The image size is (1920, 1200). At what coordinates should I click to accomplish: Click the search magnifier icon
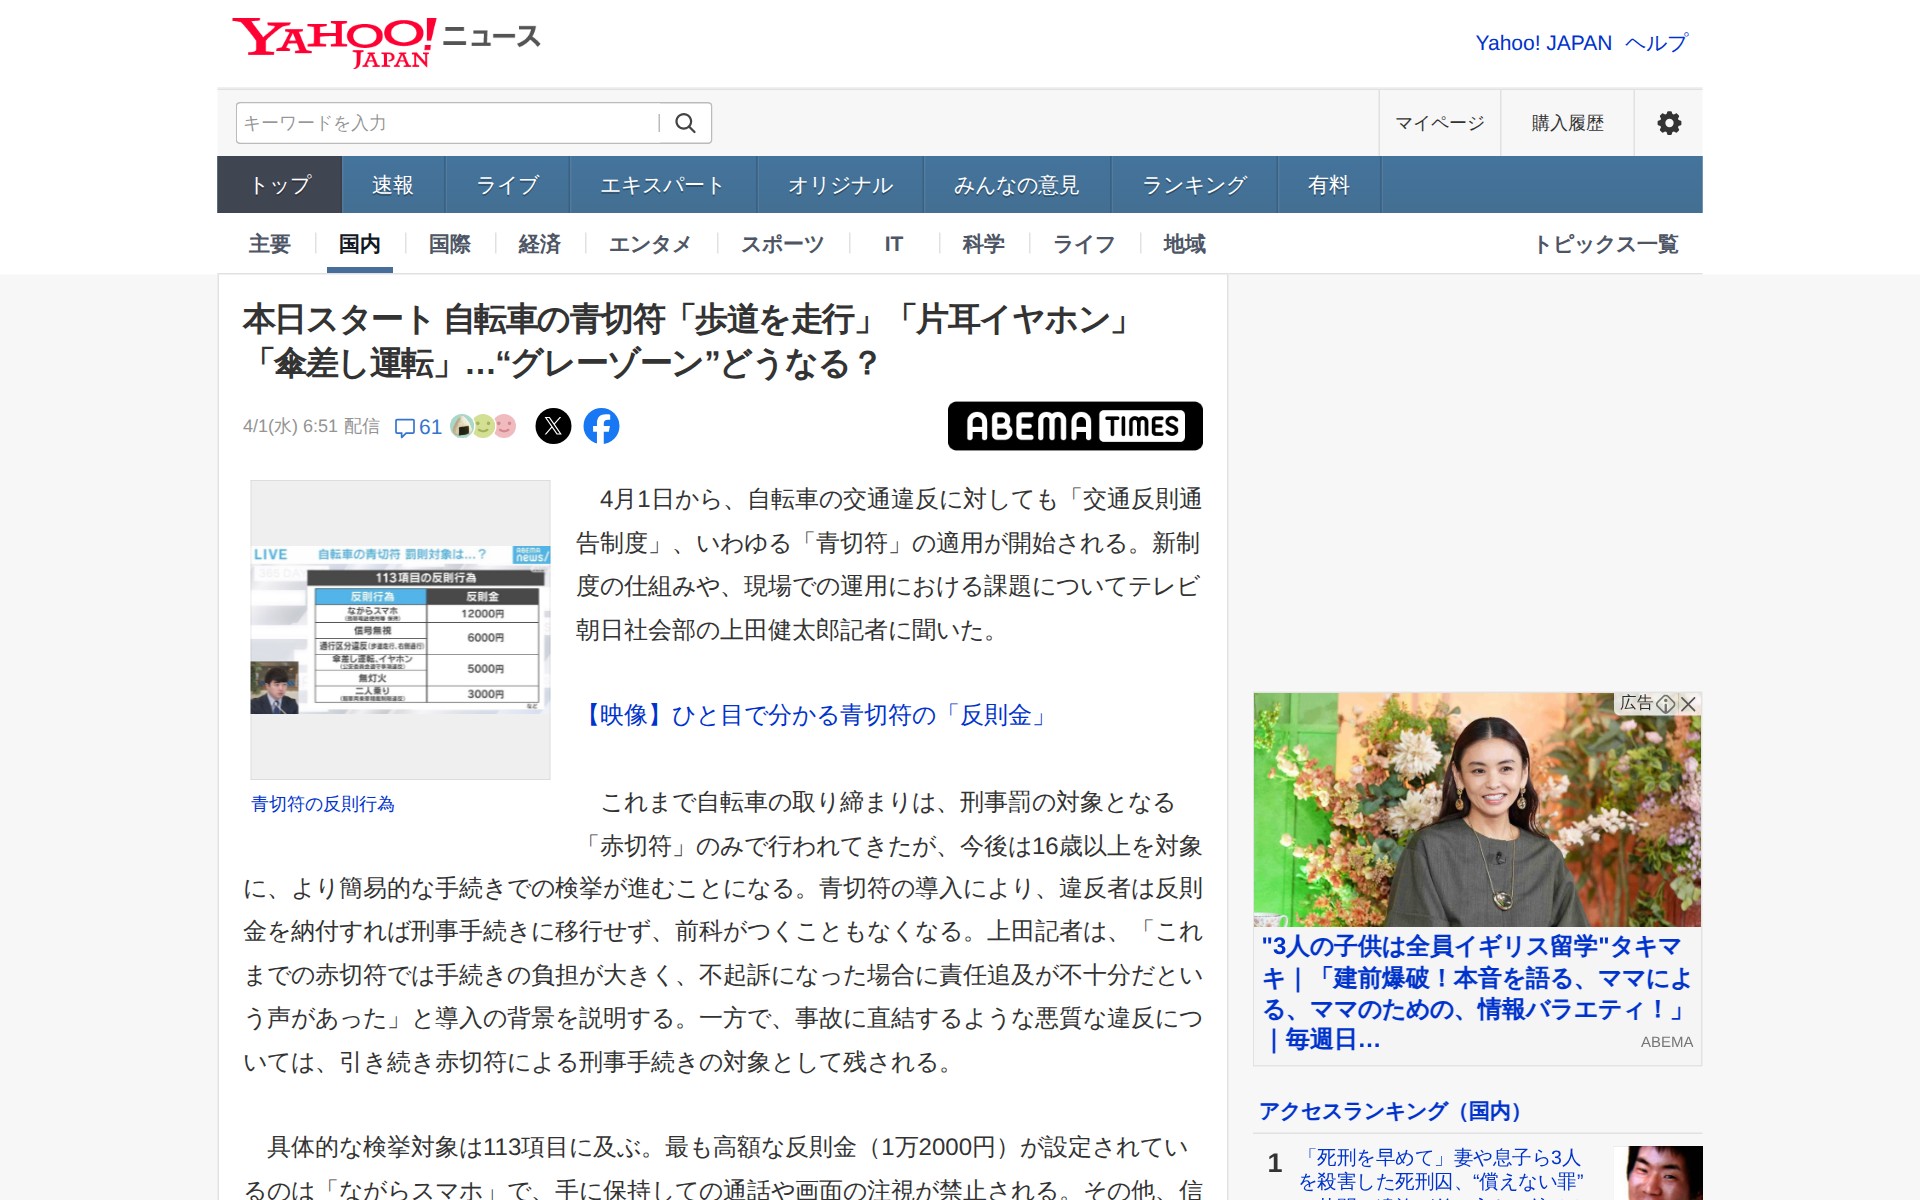[x=685, y=123]
